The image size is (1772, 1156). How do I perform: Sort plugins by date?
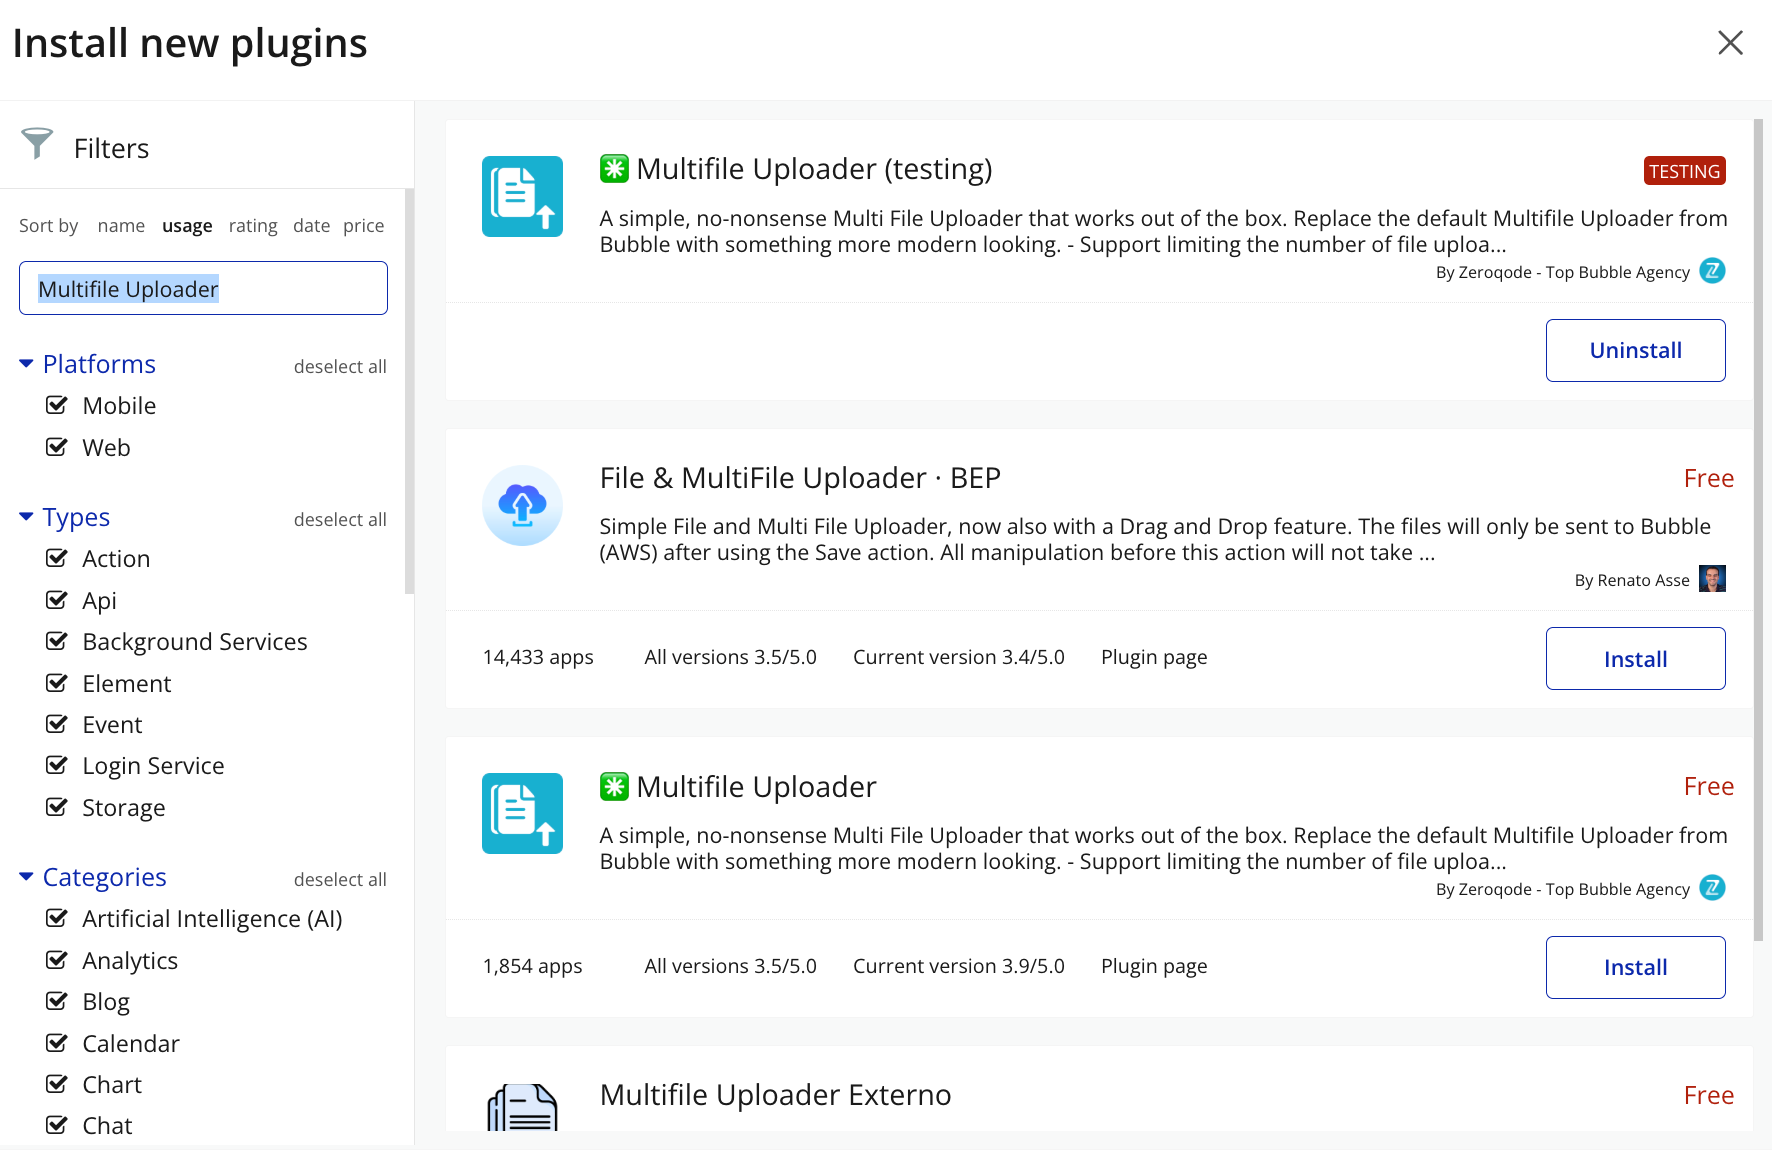pyautogui.click(x=311, y=226)
